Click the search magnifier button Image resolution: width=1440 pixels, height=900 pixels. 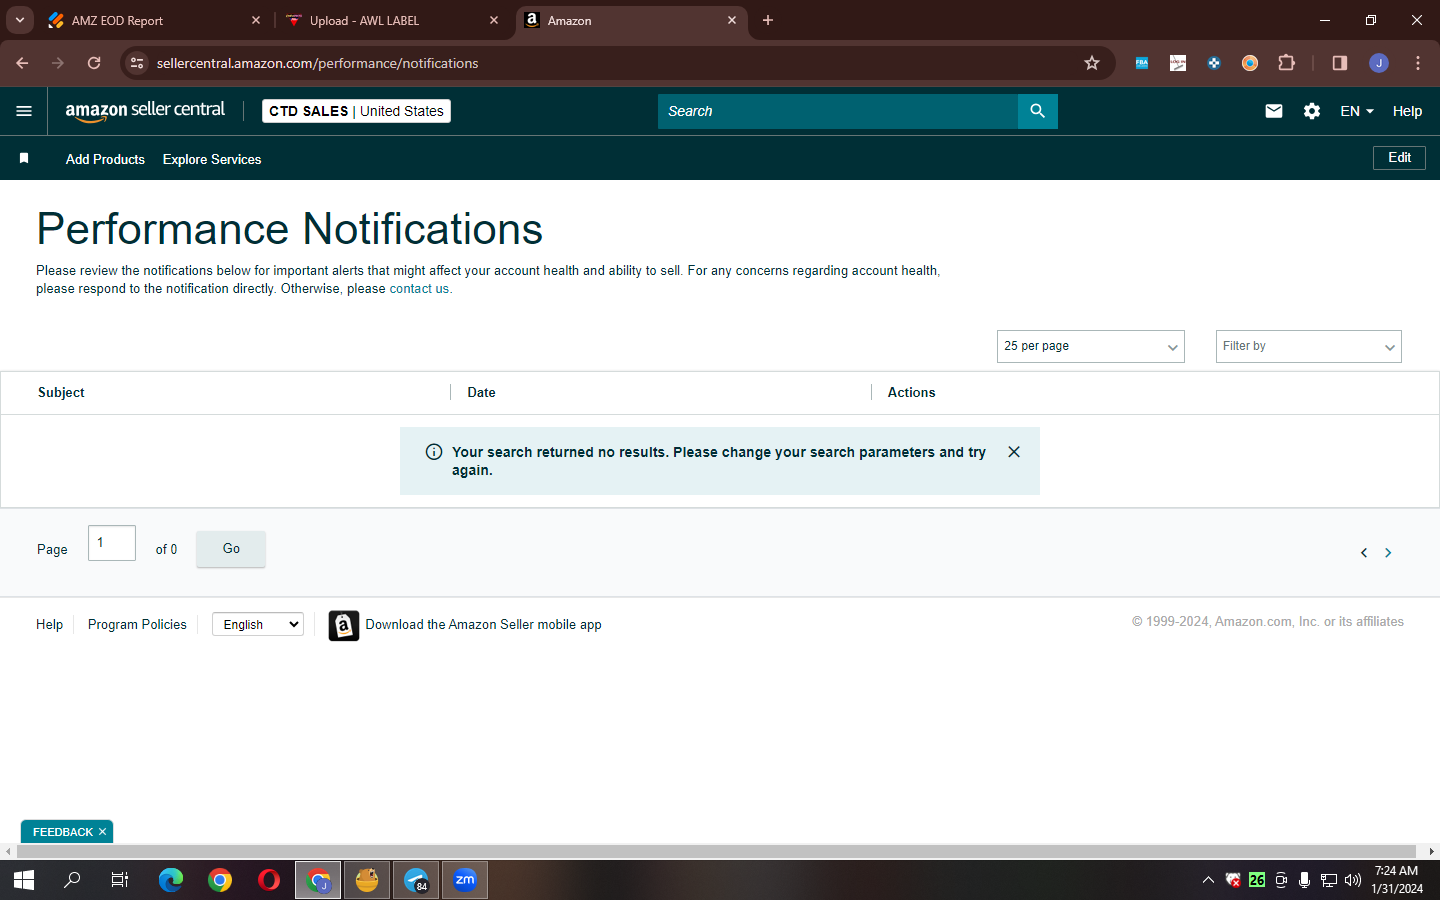(x=1037, y=111)
